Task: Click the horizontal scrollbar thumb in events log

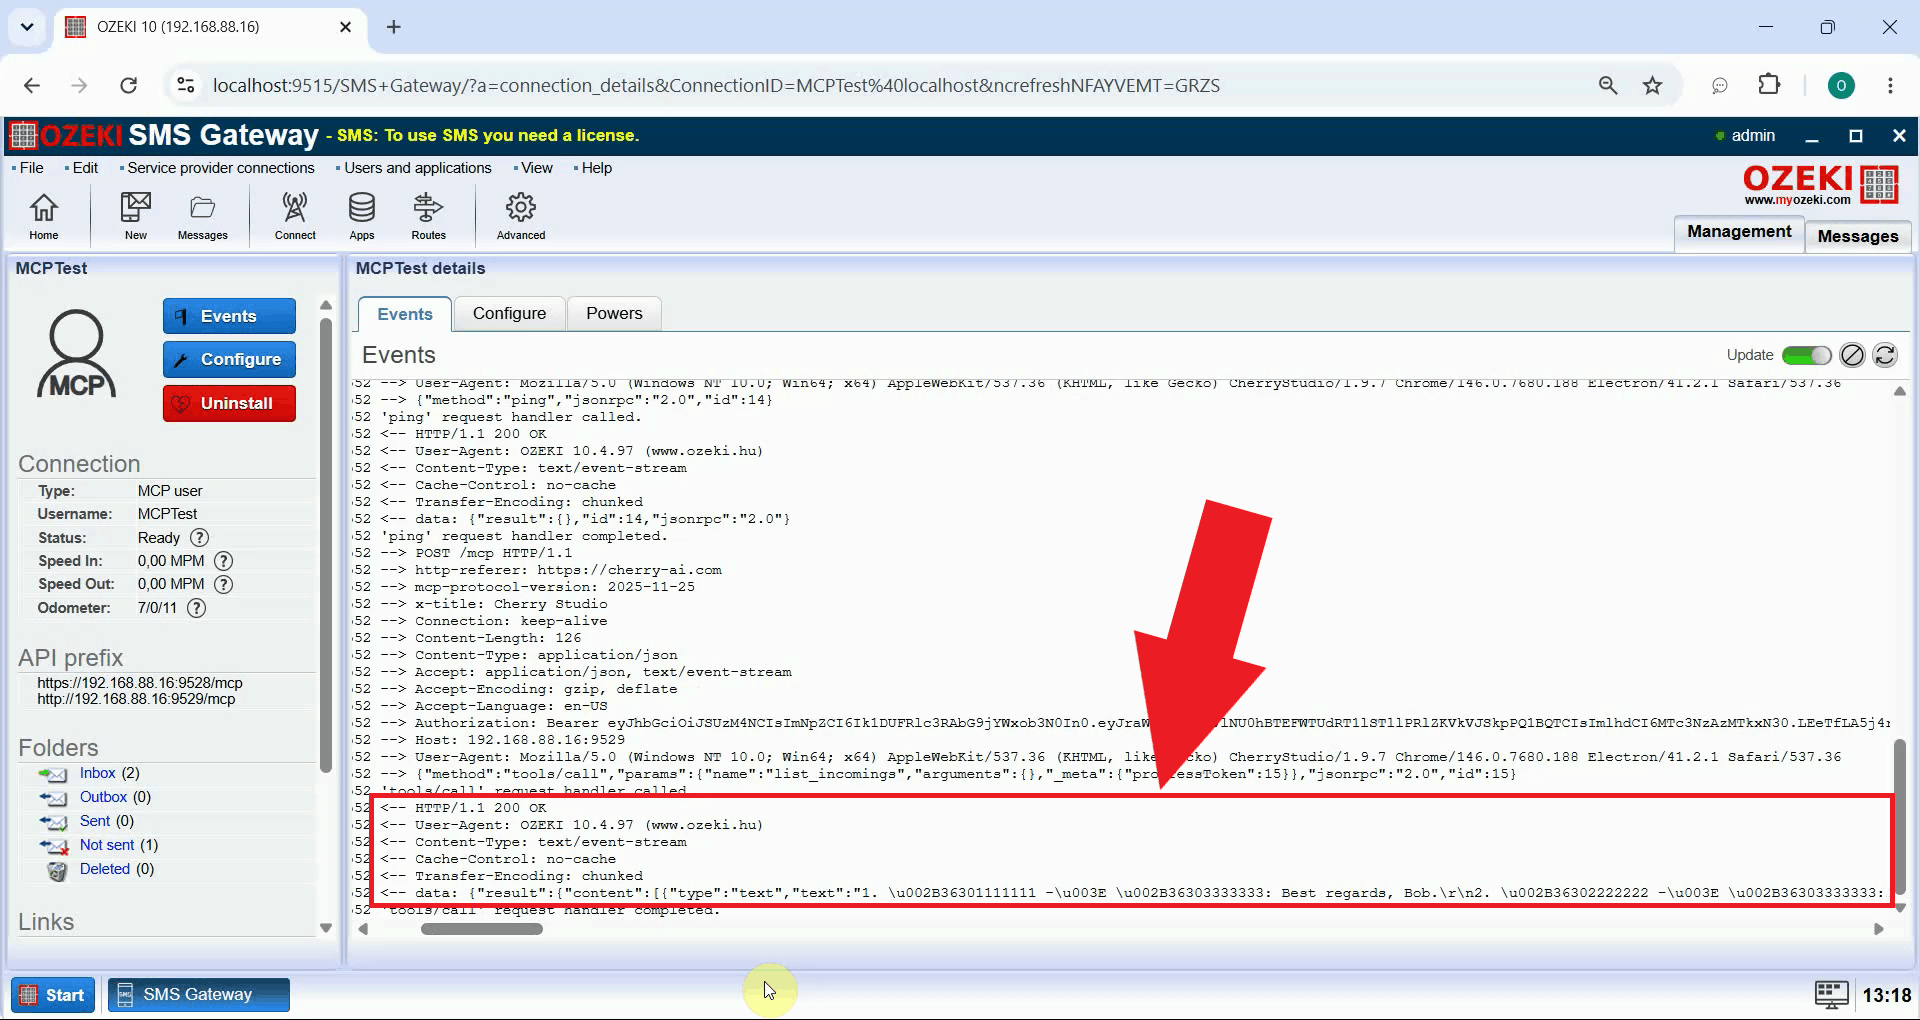Action: click(482, 929)
